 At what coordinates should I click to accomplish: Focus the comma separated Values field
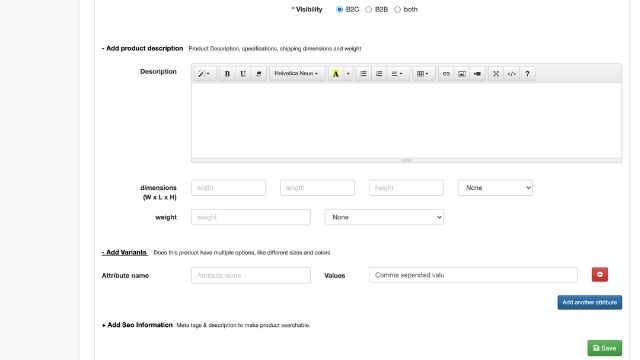(473, 275)
